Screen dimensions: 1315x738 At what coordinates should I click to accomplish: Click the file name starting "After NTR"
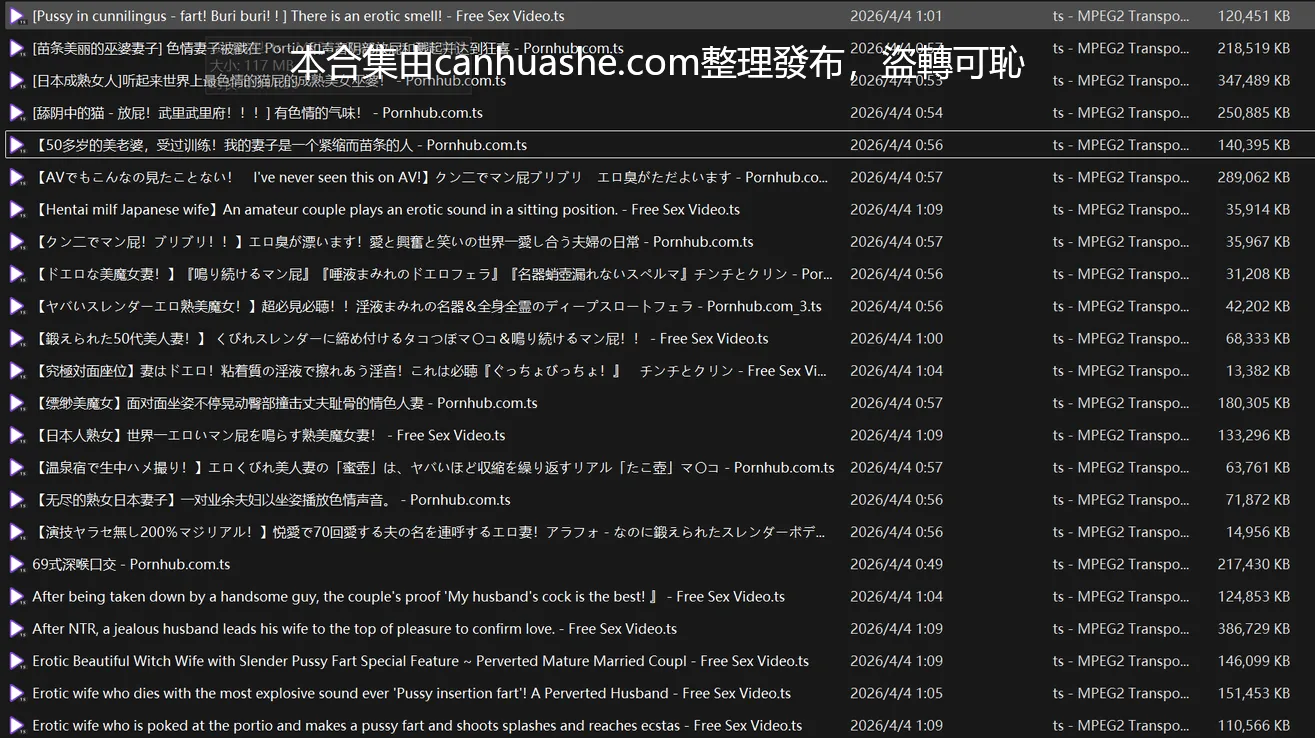tap(355, 629)
